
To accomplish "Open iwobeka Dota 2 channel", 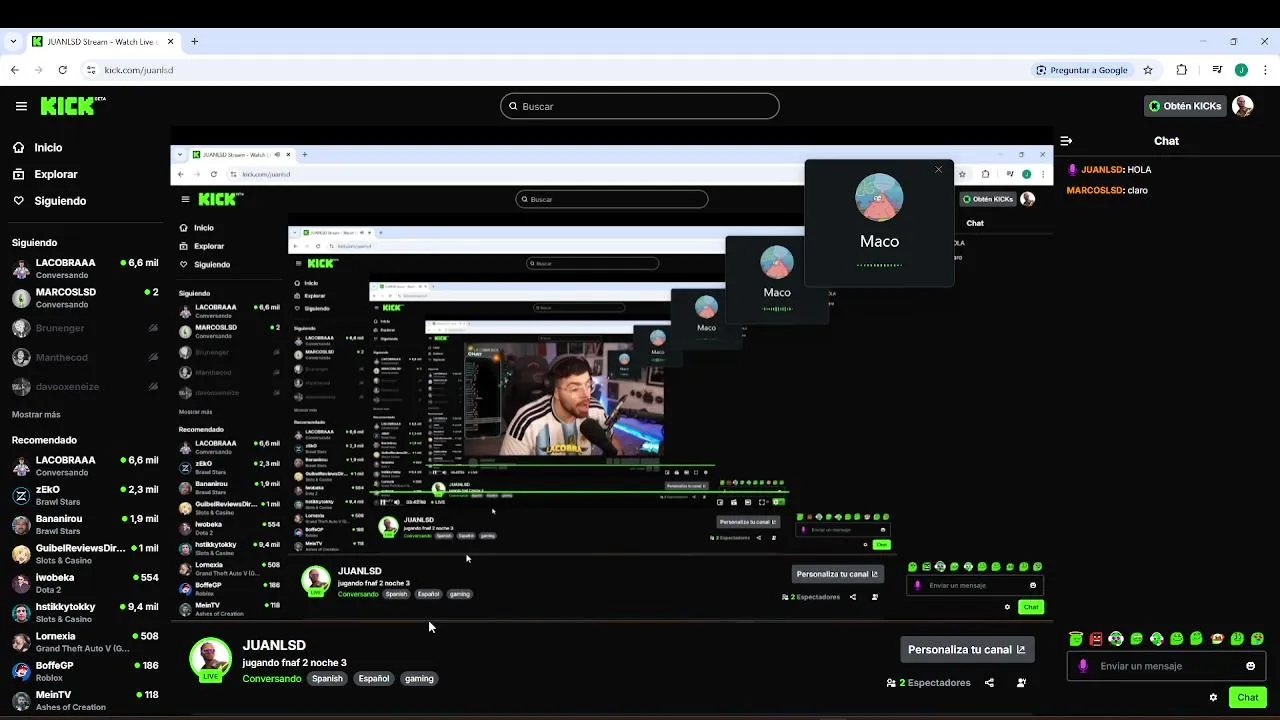I will [85, 583].
